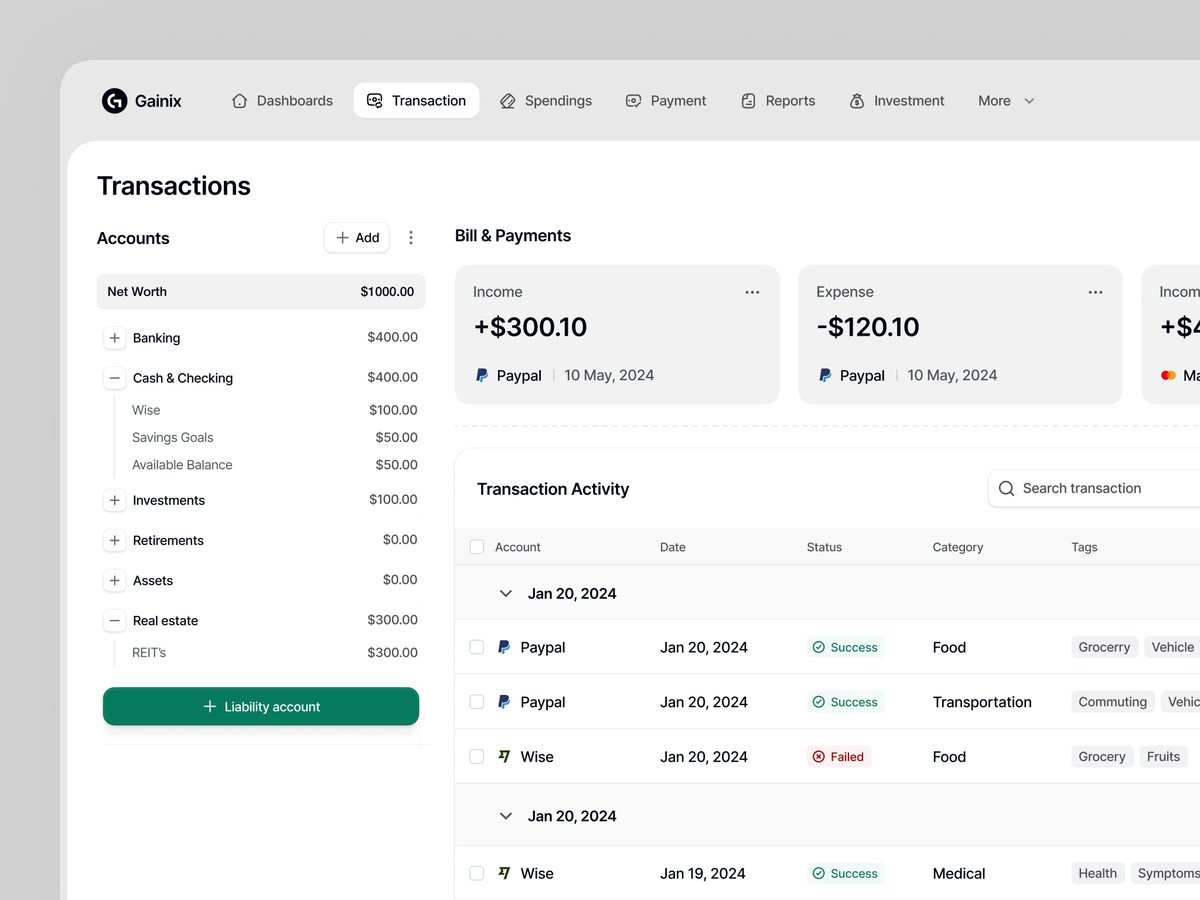Click the Payment nav icon
Image resolution: width=1200 pixels, height=900 pixels.
pos(633,100)
